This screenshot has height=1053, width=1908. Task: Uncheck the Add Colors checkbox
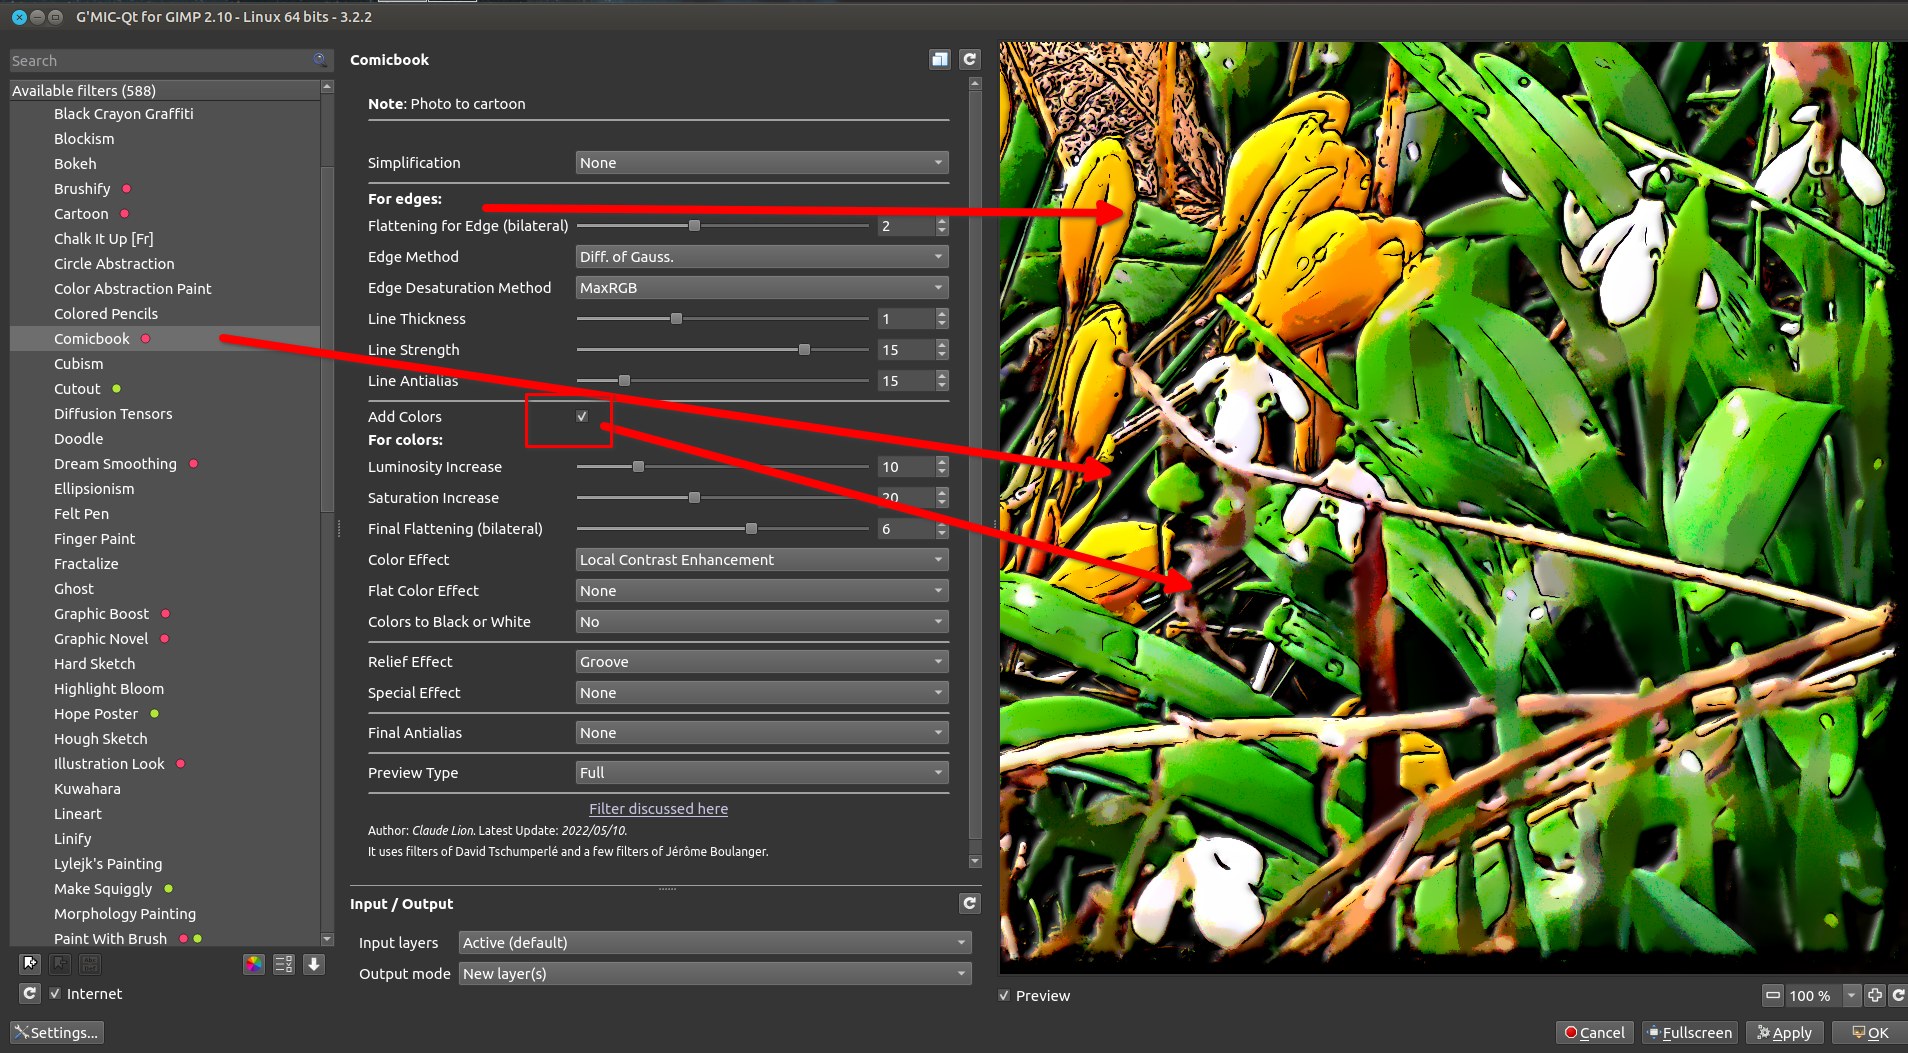coord(582,417)
